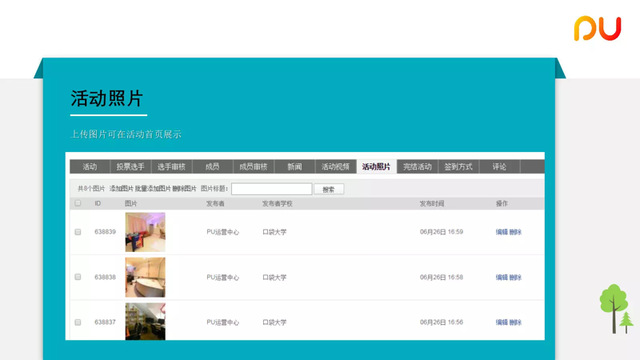Tick the checkbox for photo 638838

pyautogui.click(x=78, y=277)
